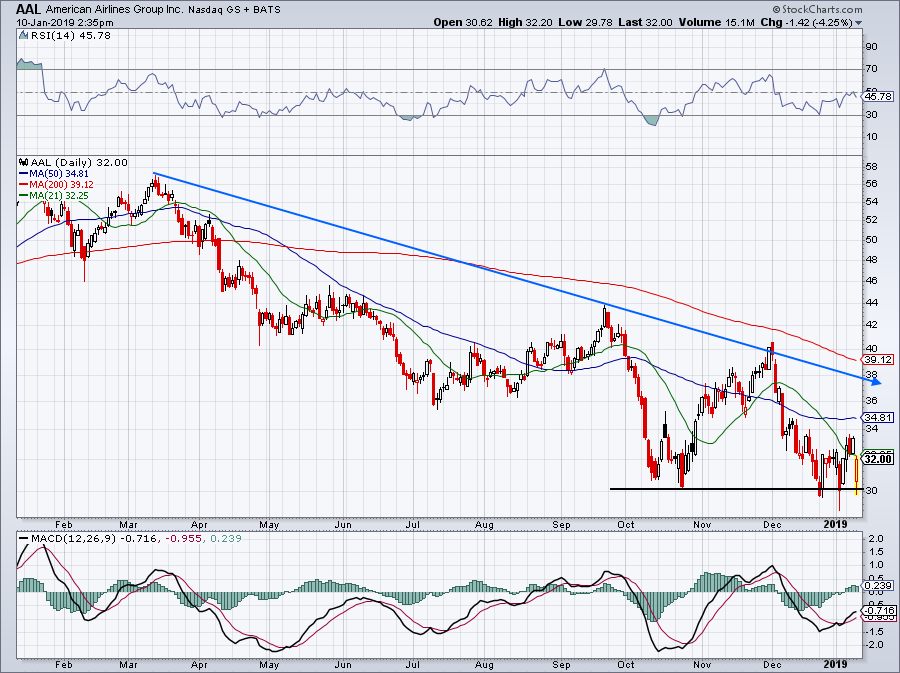Click the High 32.20 value
The image size is (900, 673).
coord(525,22)
